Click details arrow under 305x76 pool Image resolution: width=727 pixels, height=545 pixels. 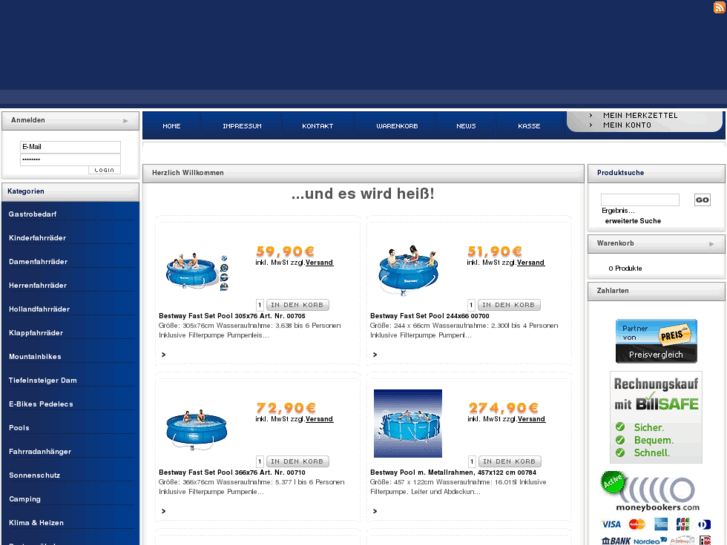pyautogui.click(x=163, y=354)
